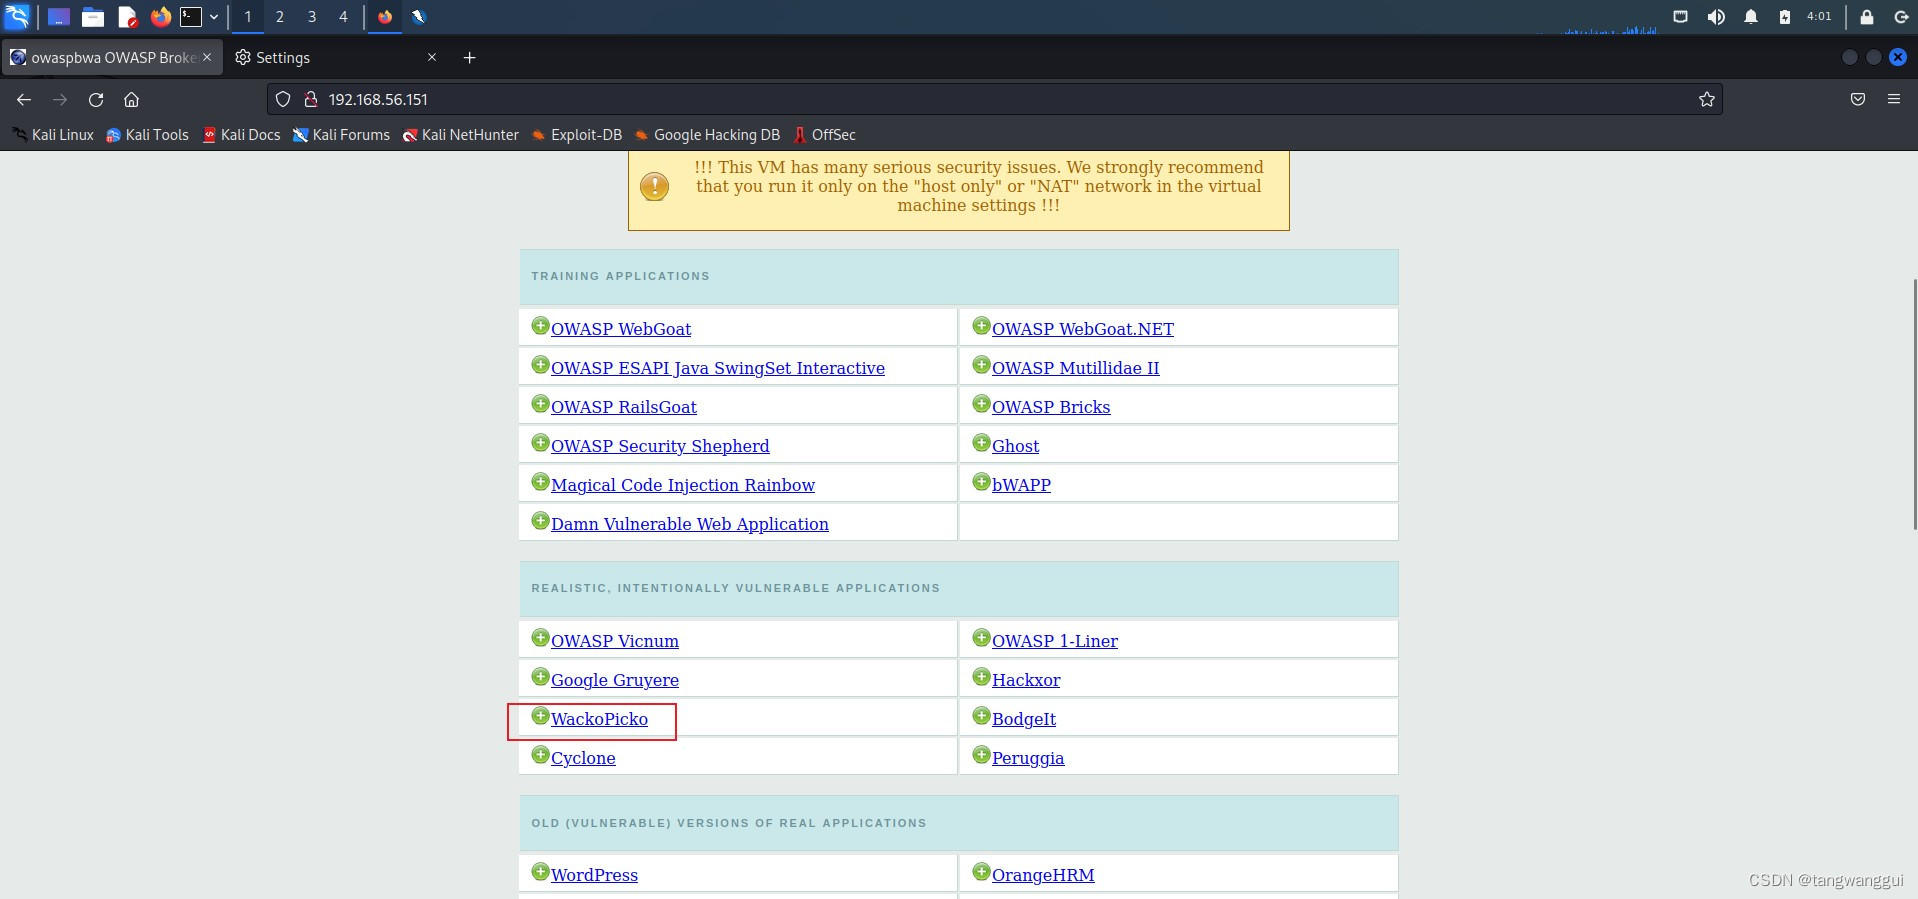Viewport: 1918px width, 899px height.
Task: Open the OWASP Bricks link
Action: click(x=1051, y=407)
